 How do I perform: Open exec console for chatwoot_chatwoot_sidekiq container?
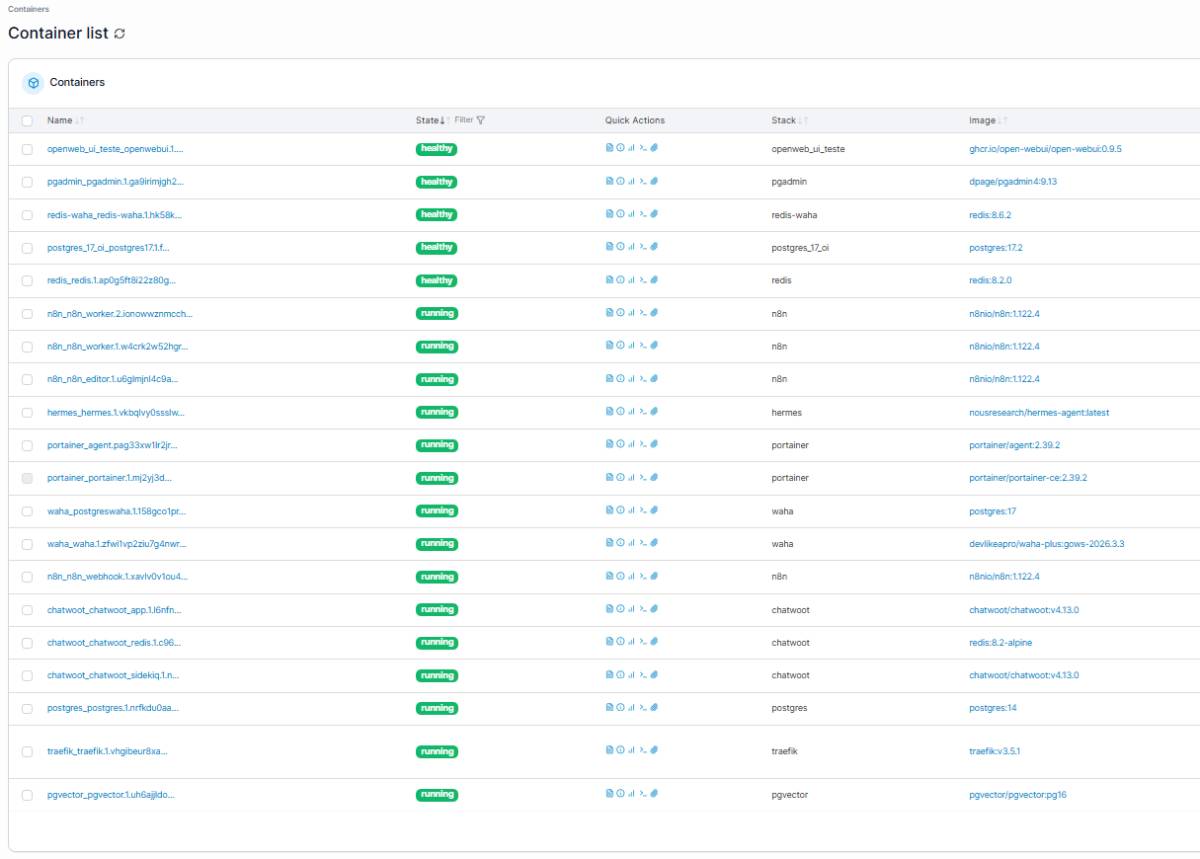[x=643, y=675]
